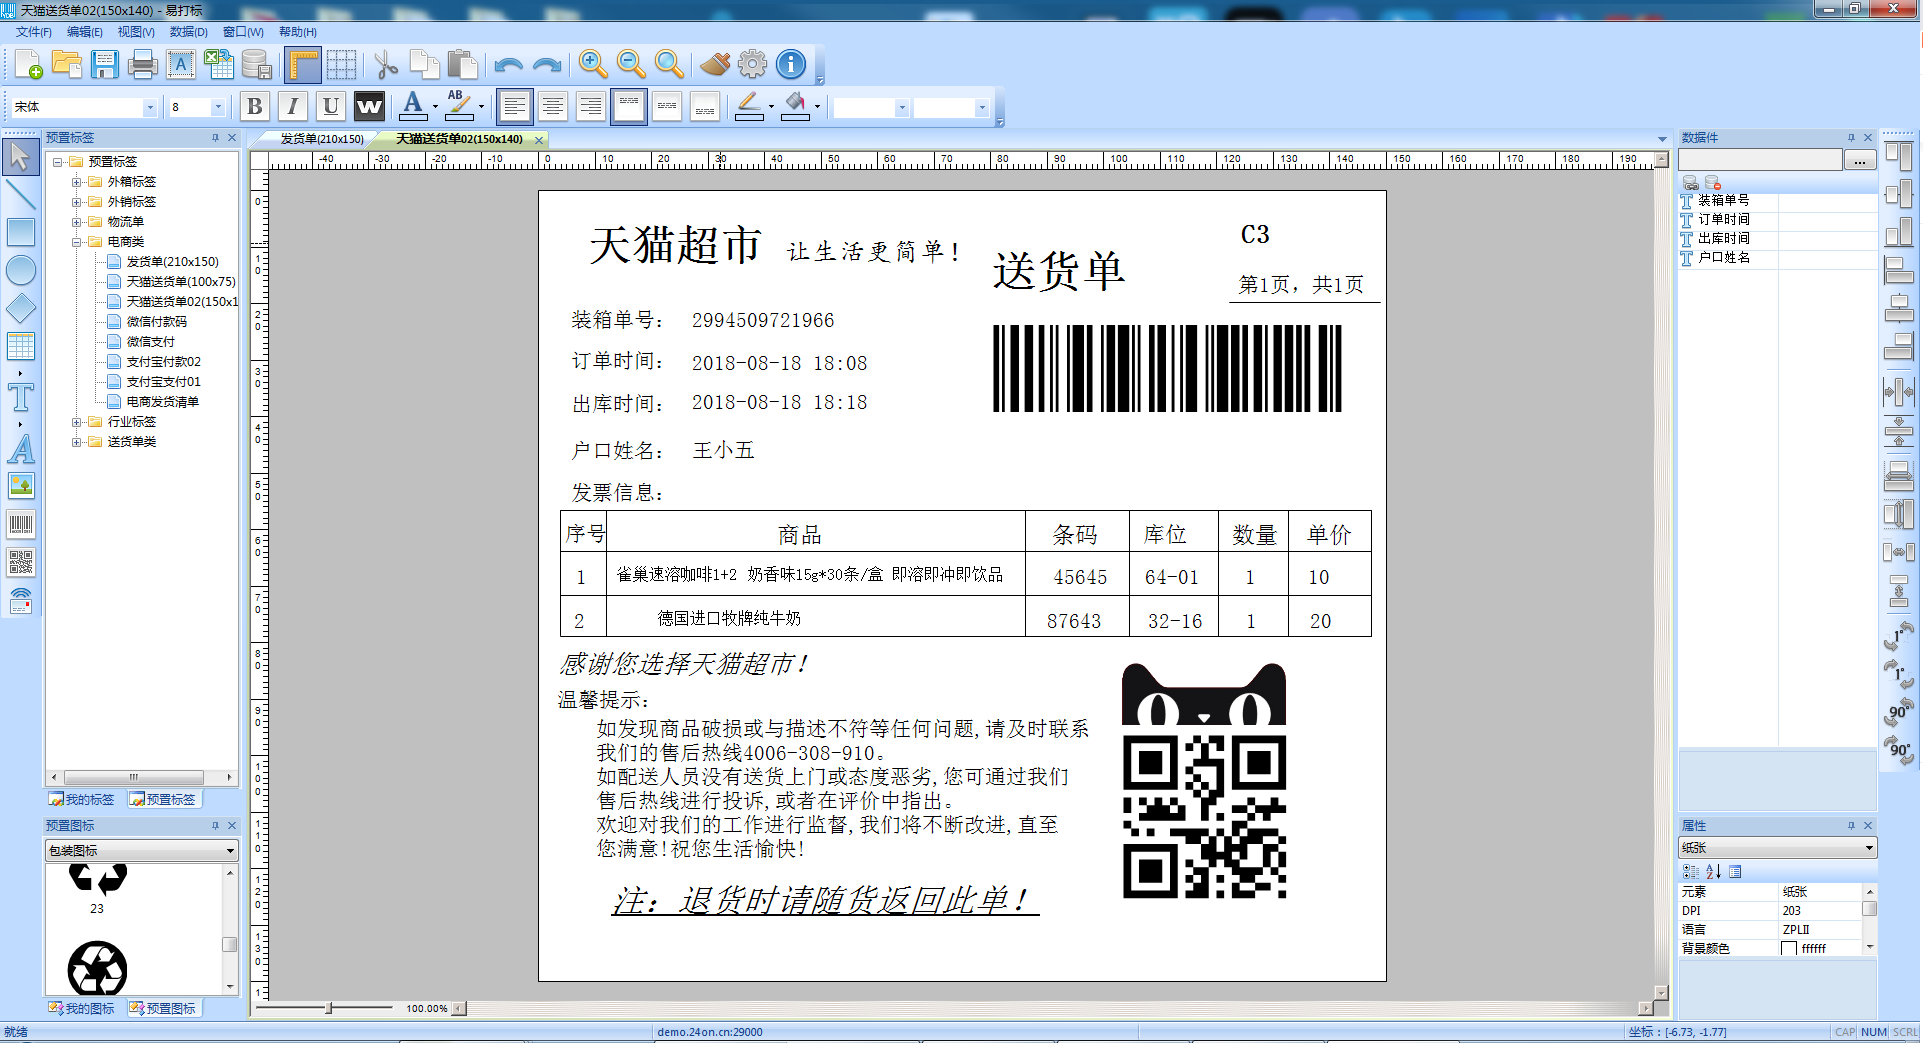Expand the 物流单 folder

(x=77, y=222)
